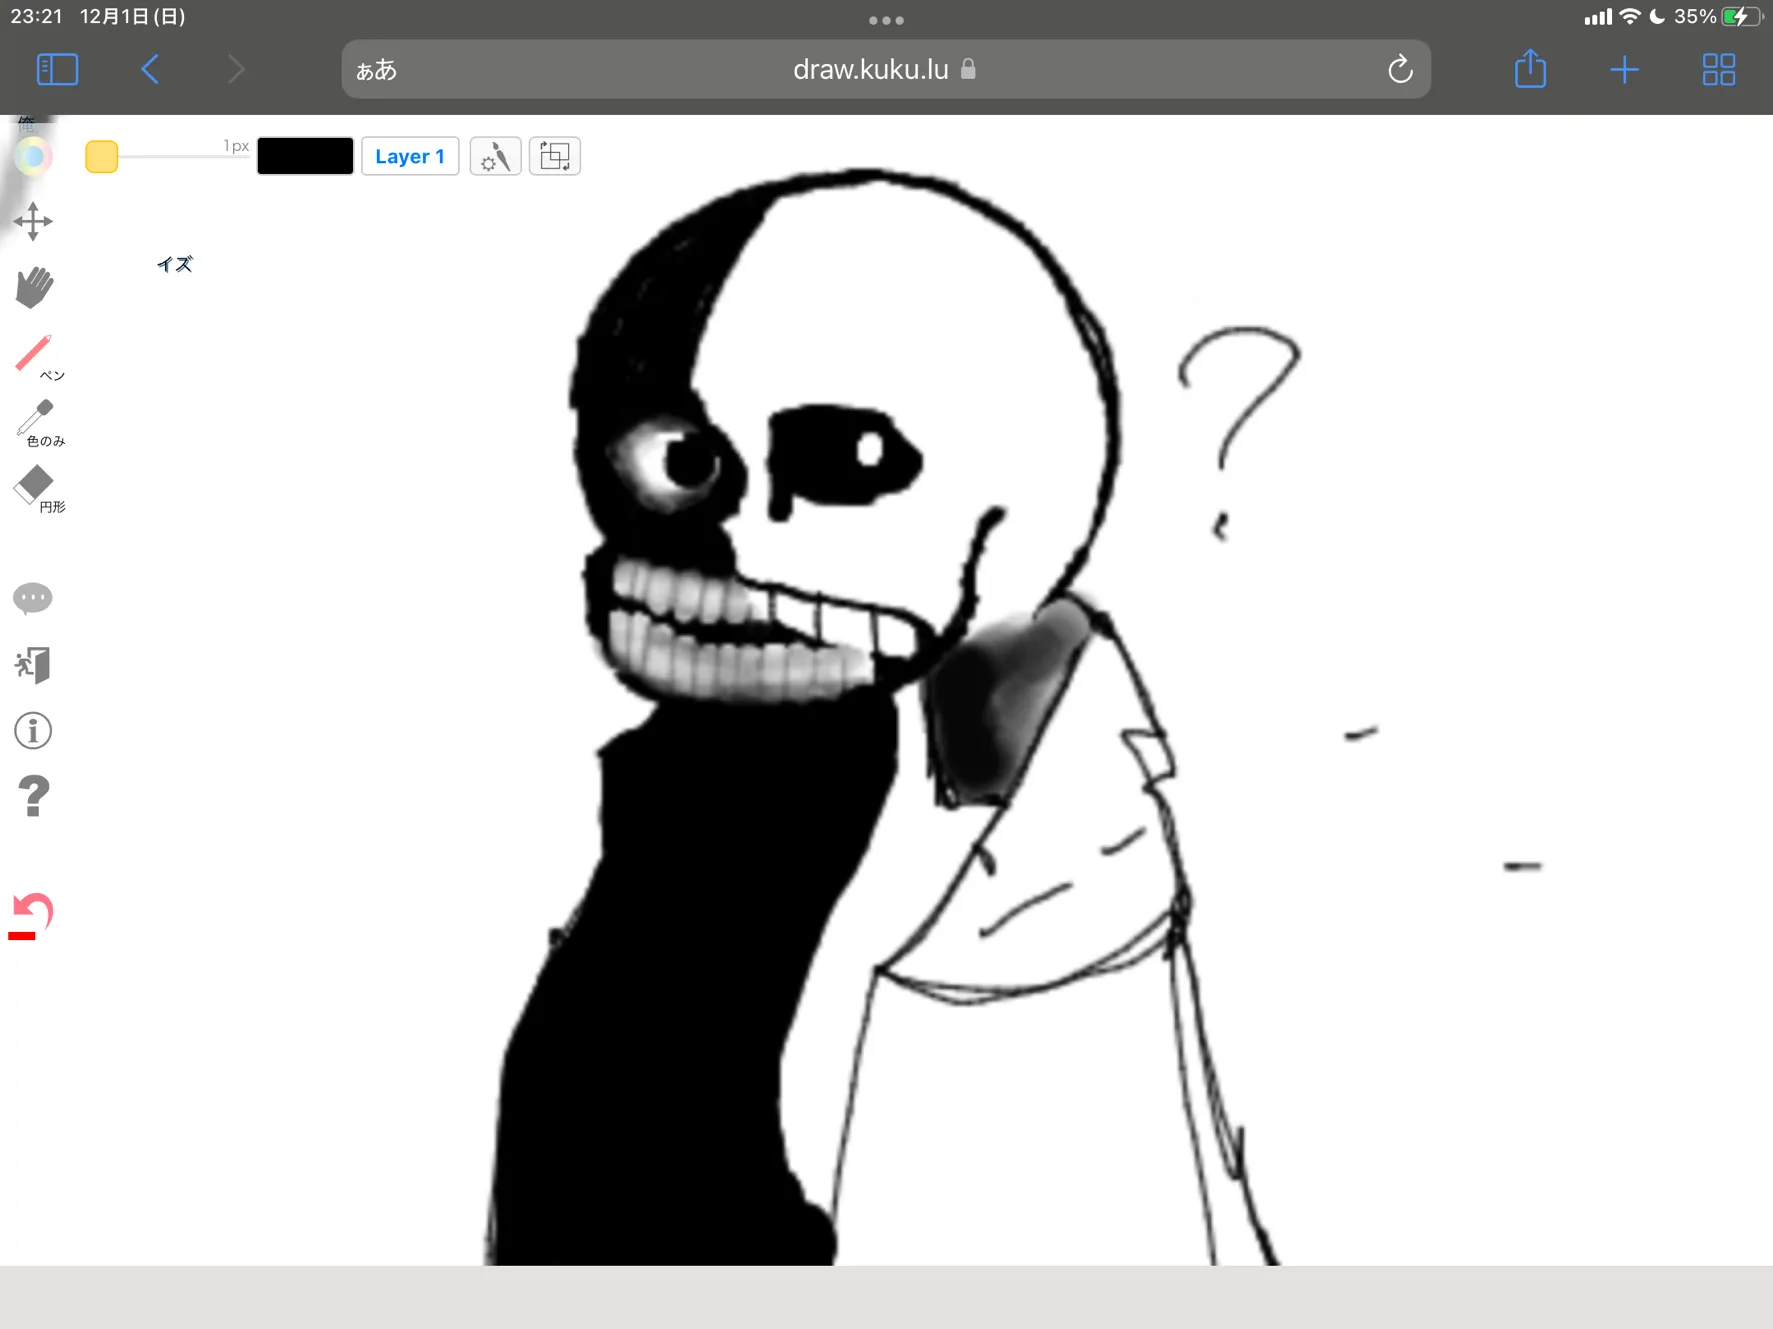
Task: Click the イズ user name label
Action: [x=175, y=264]
